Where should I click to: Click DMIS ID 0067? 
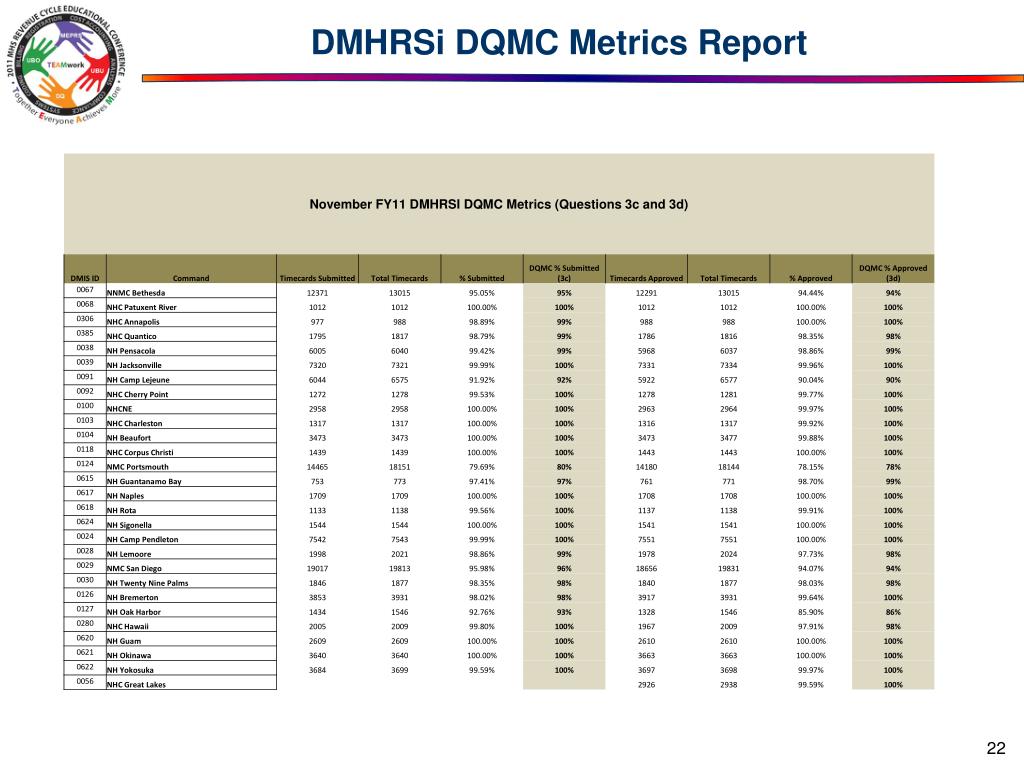(85, 289)
